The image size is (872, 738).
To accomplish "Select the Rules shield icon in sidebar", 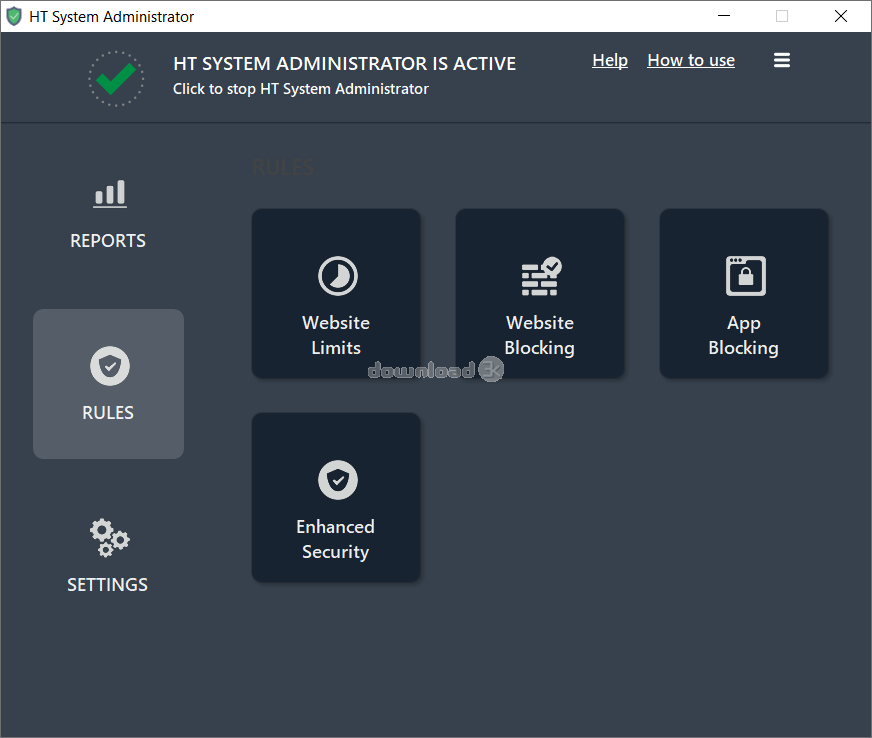I will click(110, 366).
